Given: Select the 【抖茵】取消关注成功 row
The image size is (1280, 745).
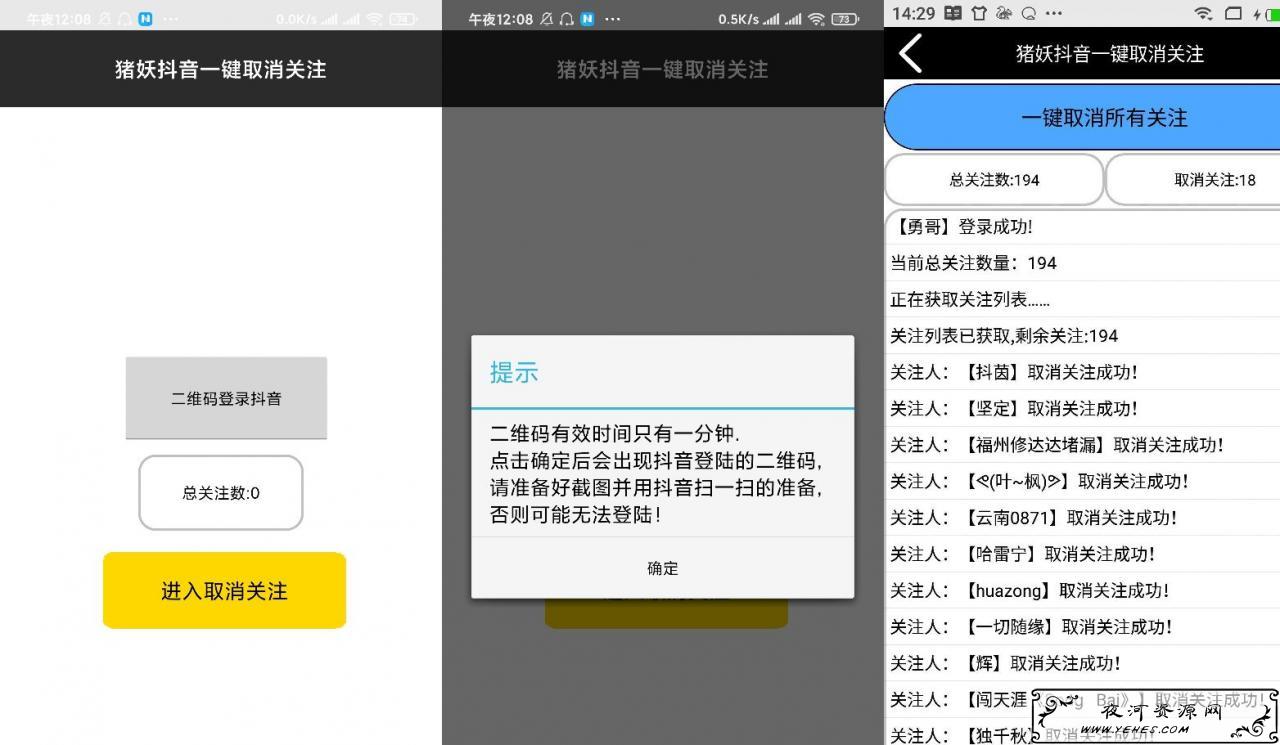Looking at the screenshot, I should (x=1083, y=372).
